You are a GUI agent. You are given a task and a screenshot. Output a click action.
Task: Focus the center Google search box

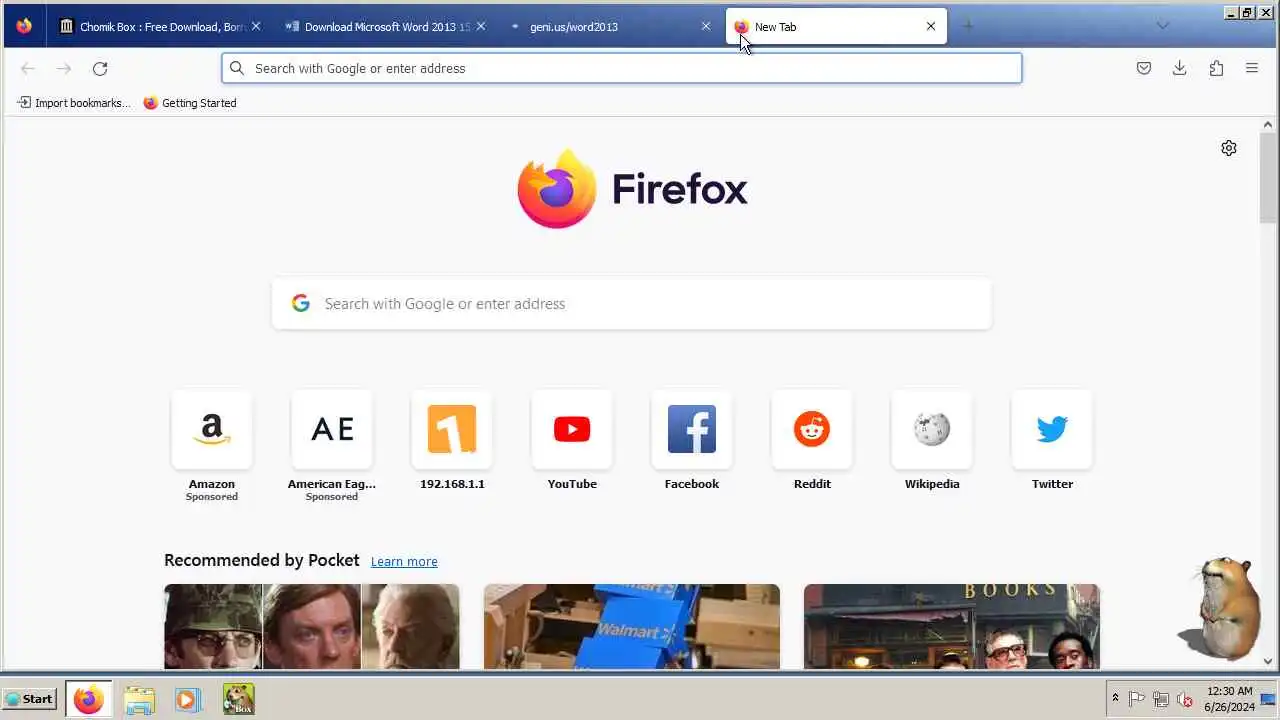tap(632, 304)
